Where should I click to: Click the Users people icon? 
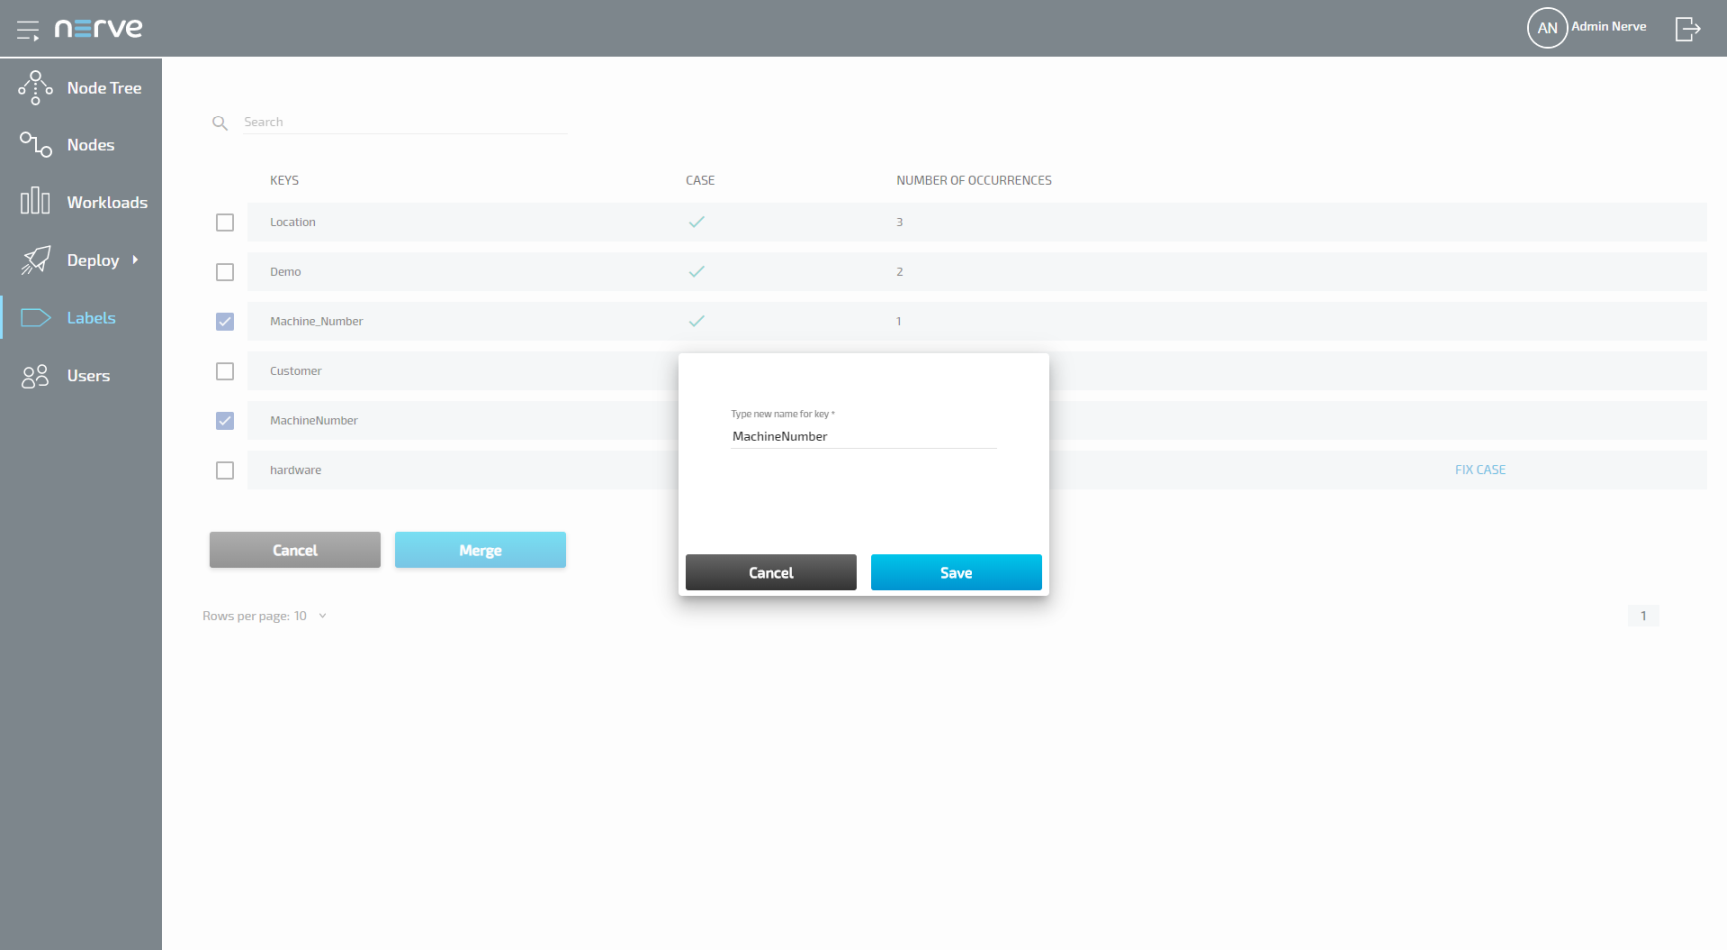tap(35, 376)
